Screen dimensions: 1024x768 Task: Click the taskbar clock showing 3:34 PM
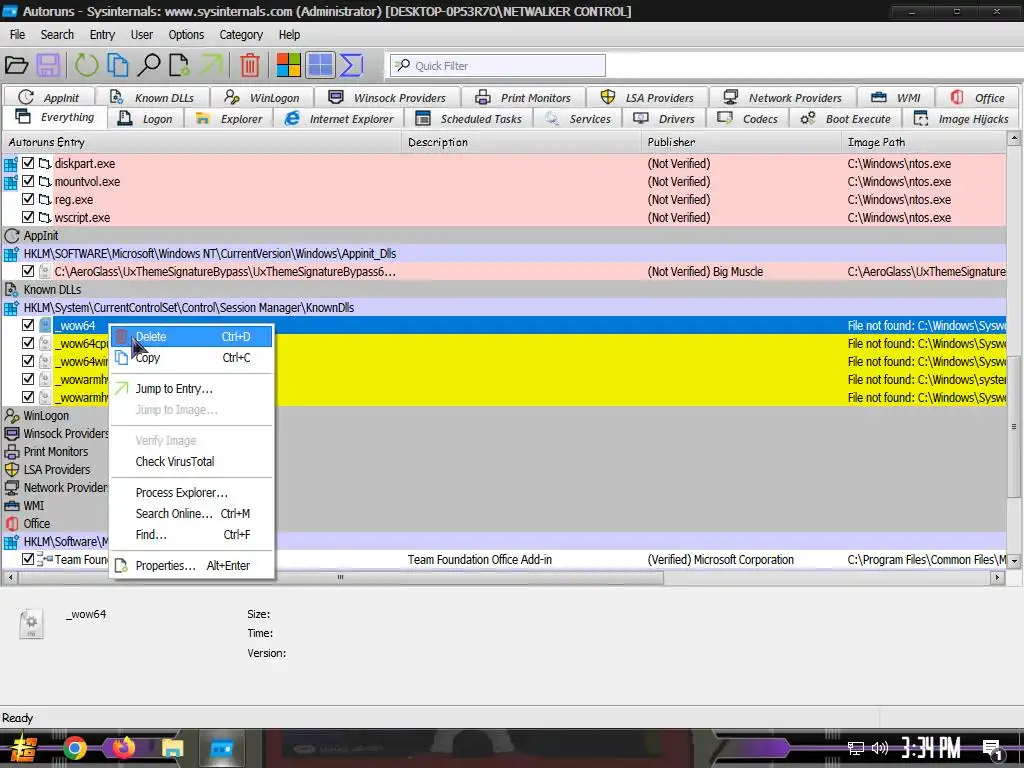(930, 748)
